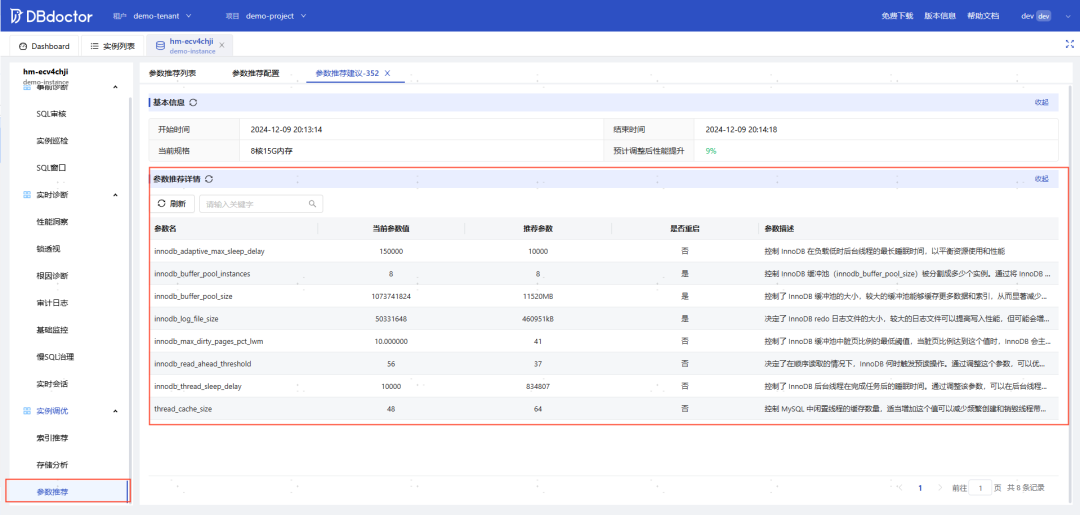The height and width of the screenshot is (515, 1080).
Task: Select the thread_cache_size row name
Action: point(183,409)
